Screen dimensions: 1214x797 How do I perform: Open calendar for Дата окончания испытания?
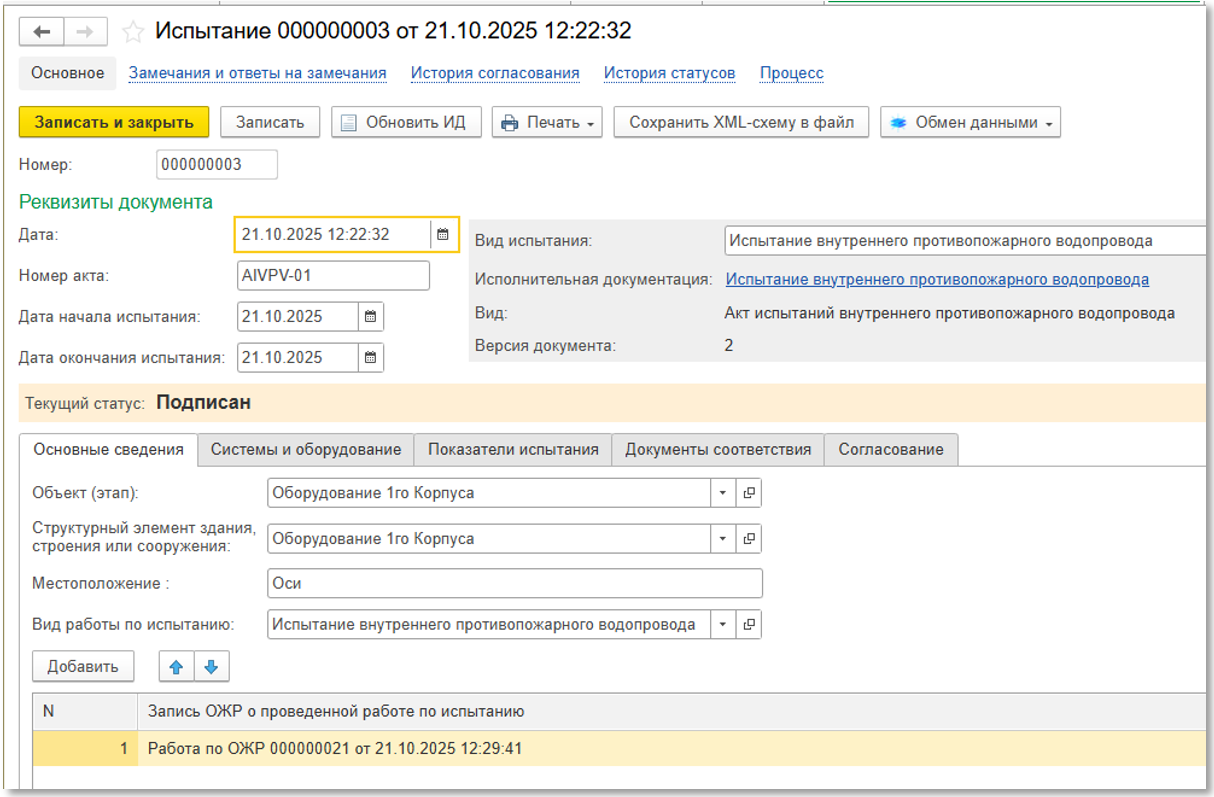tap(370, 358)
